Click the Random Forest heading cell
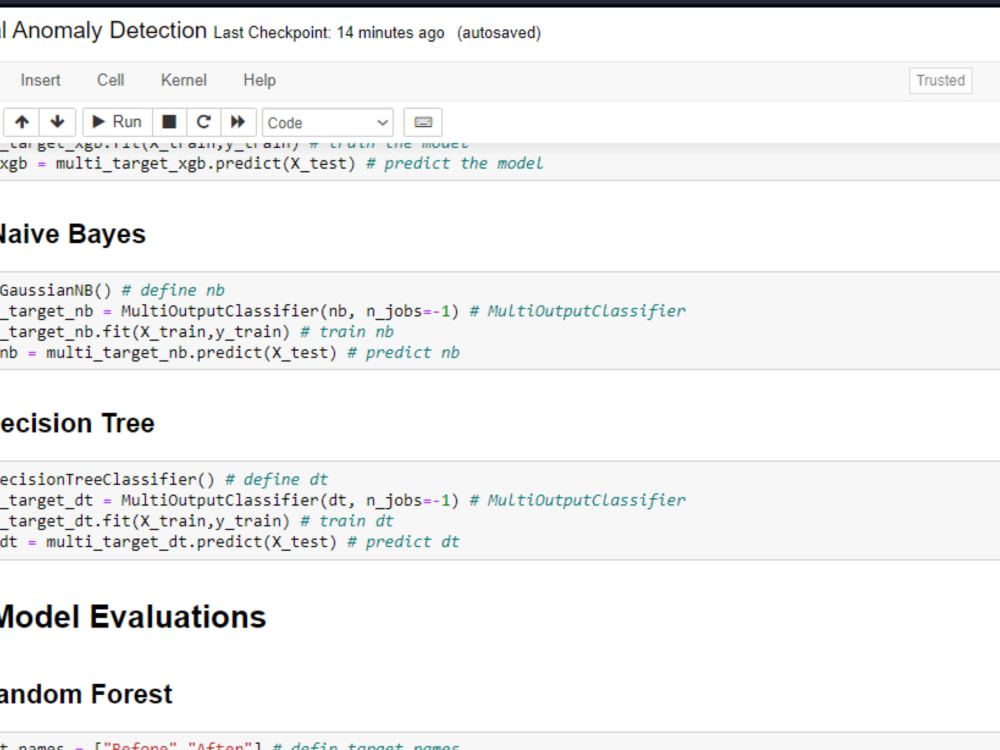 [x=85, y=693]
